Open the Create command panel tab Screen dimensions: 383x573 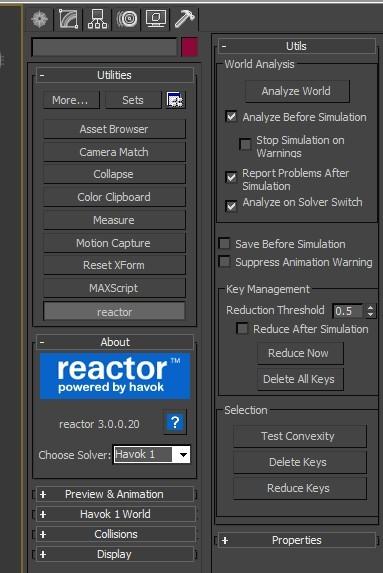pyautogui.click(x=39, y=19)
